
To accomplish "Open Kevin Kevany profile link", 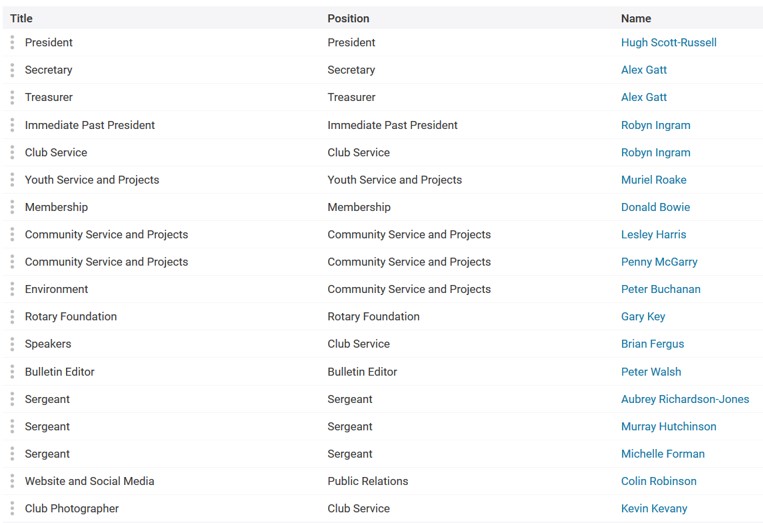I will [654, 508].
